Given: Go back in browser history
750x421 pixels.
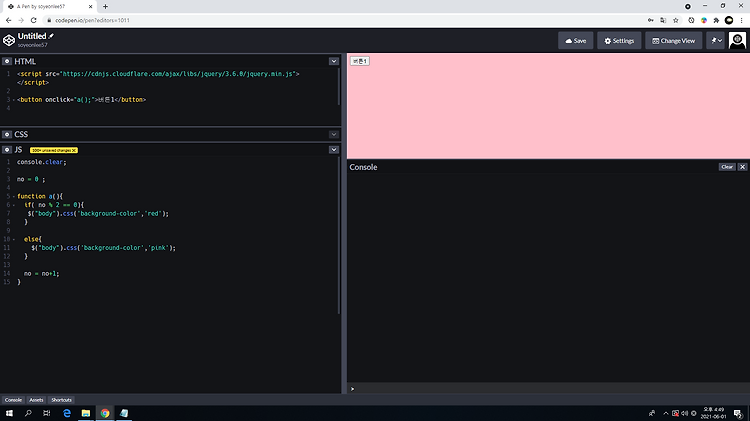Looking at the screenshot, I should click(9, 20).
